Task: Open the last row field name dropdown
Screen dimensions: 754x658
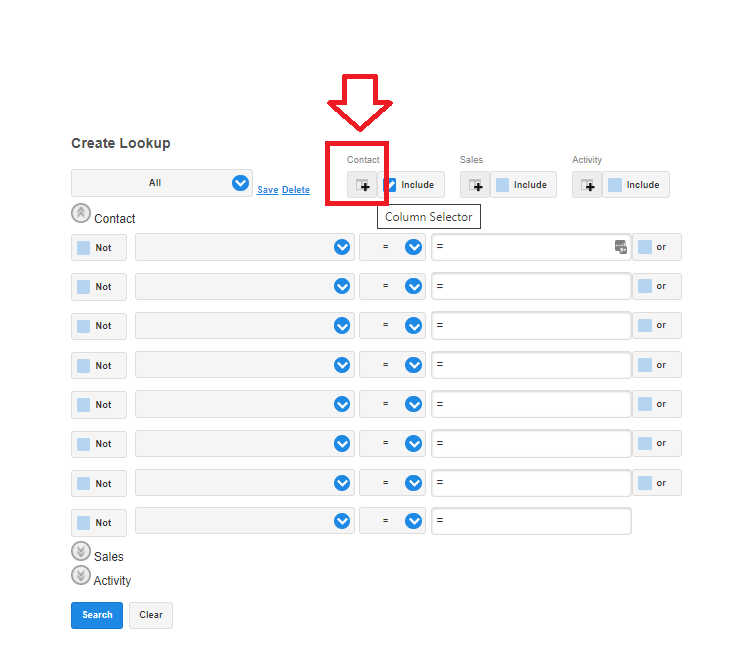Action: point(342,522)
